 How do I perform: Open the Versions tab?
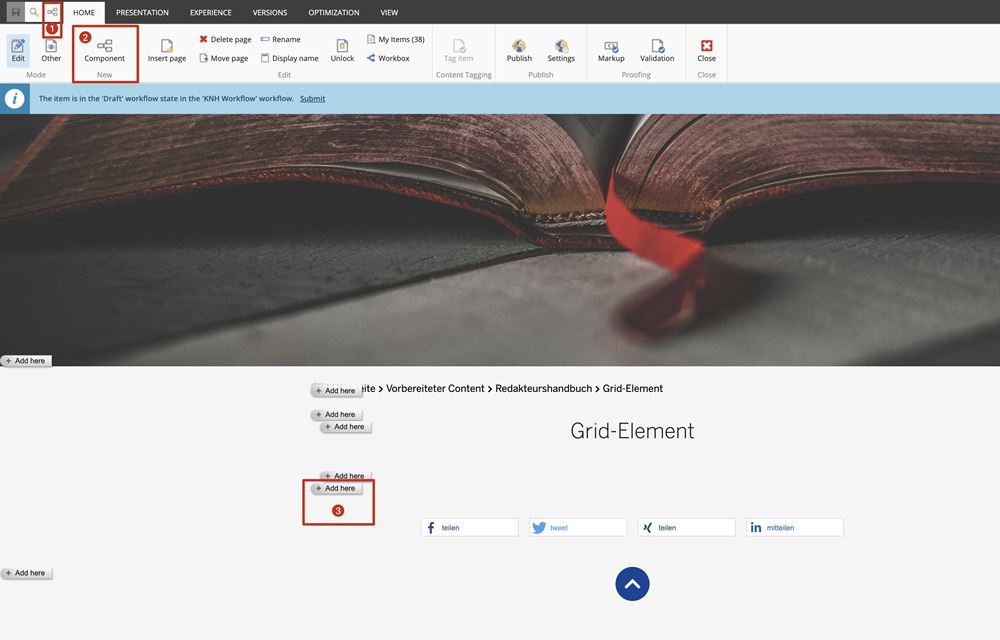[270, 13]
